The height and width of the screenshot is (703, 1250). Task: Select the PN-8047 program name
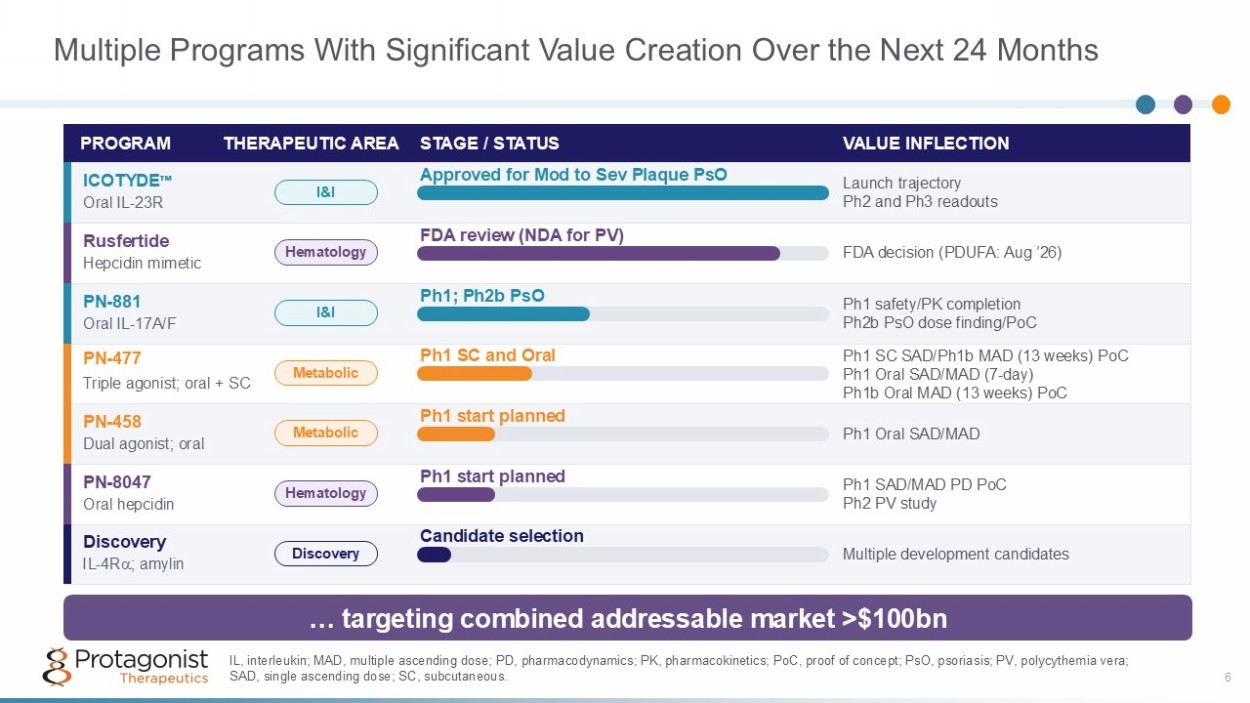pyautogui.click(x=117, y=481)
